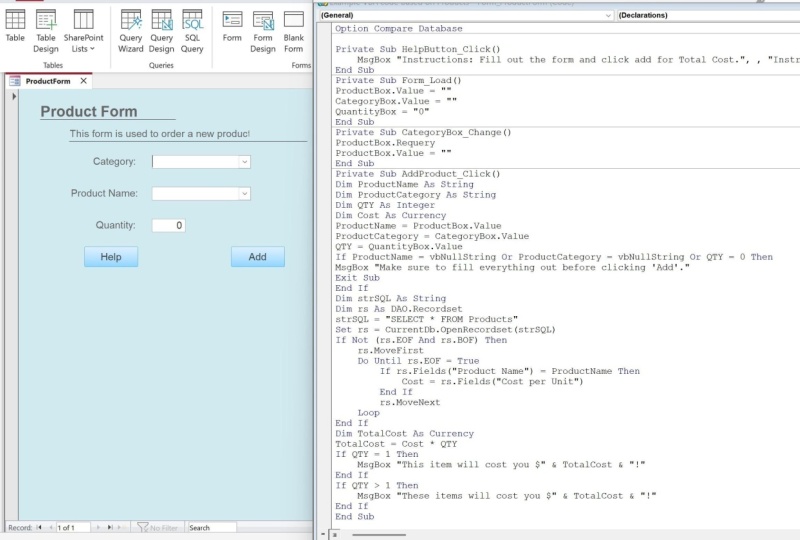The height and width of the screenshot is (540, 800).
Task: Open the Category combo box dropdown
Action: (x=245, y=162)
